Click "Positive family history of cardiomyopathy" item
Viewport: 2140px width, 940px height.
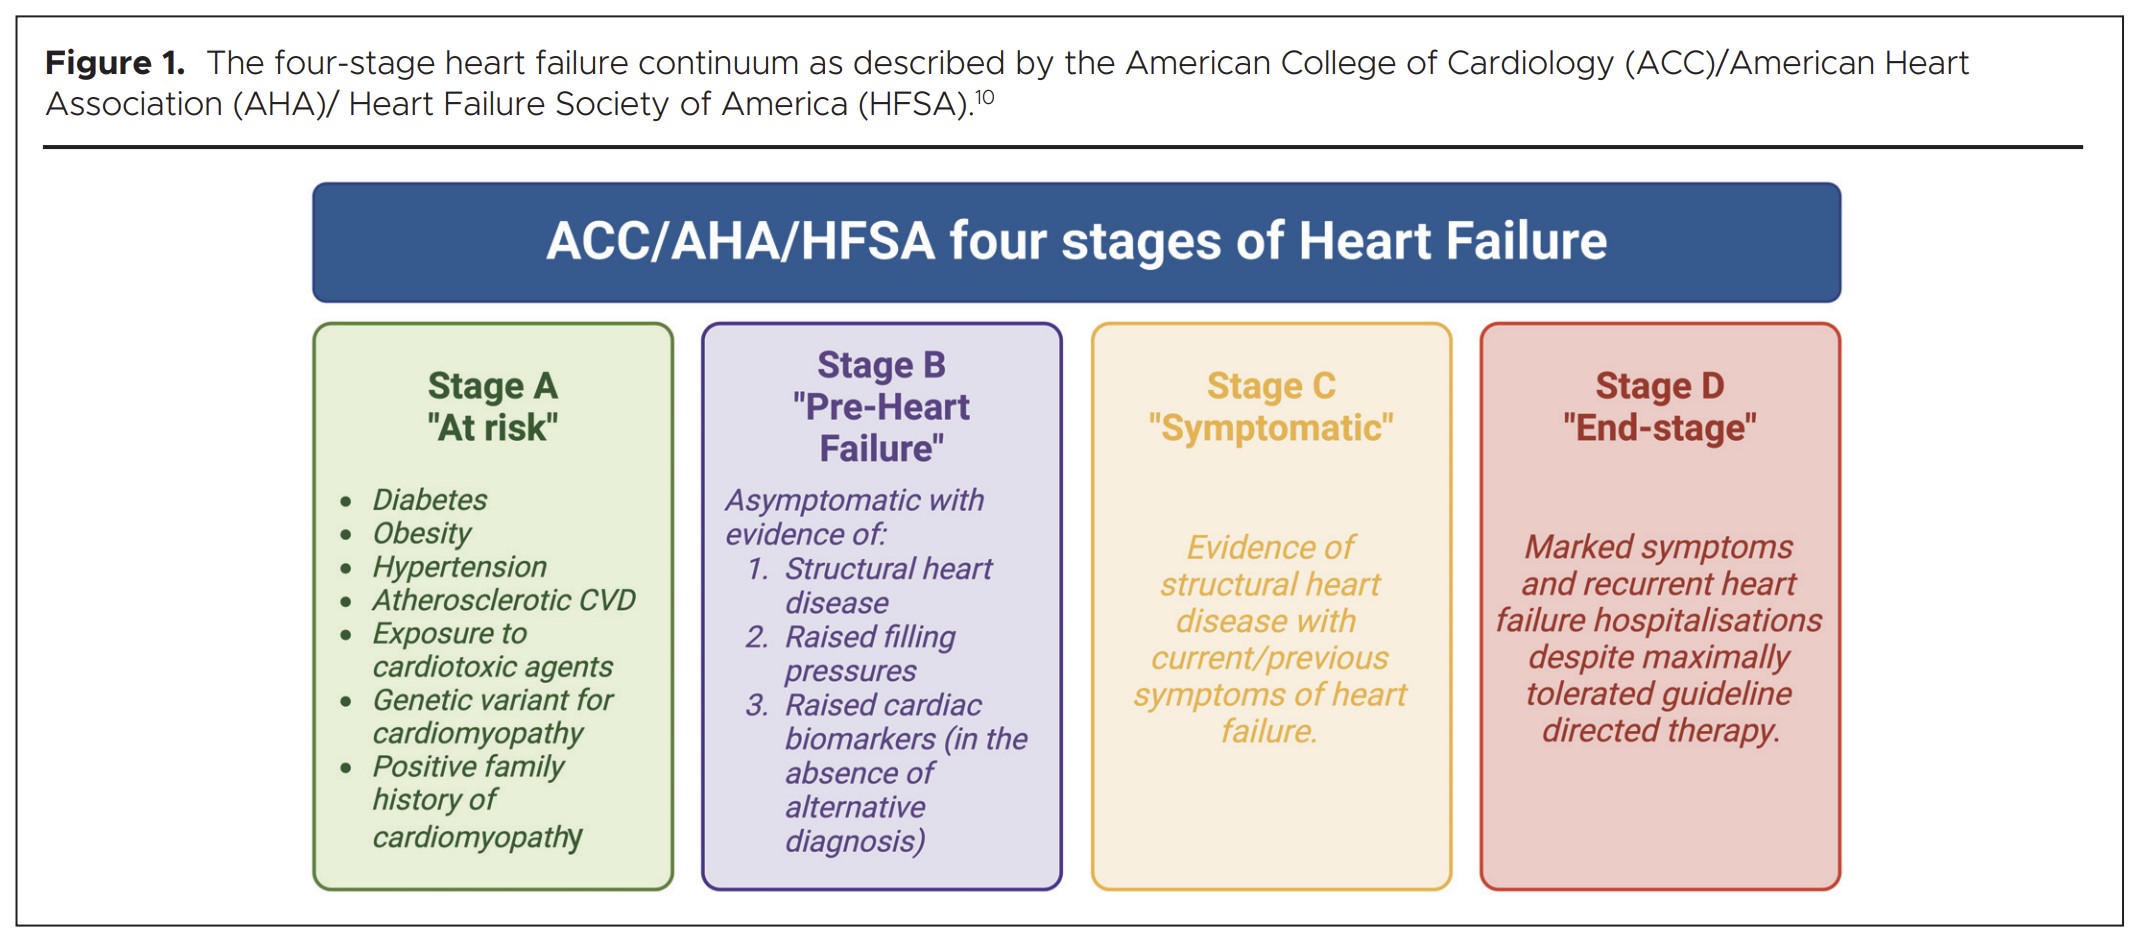(x=477, y=801)
